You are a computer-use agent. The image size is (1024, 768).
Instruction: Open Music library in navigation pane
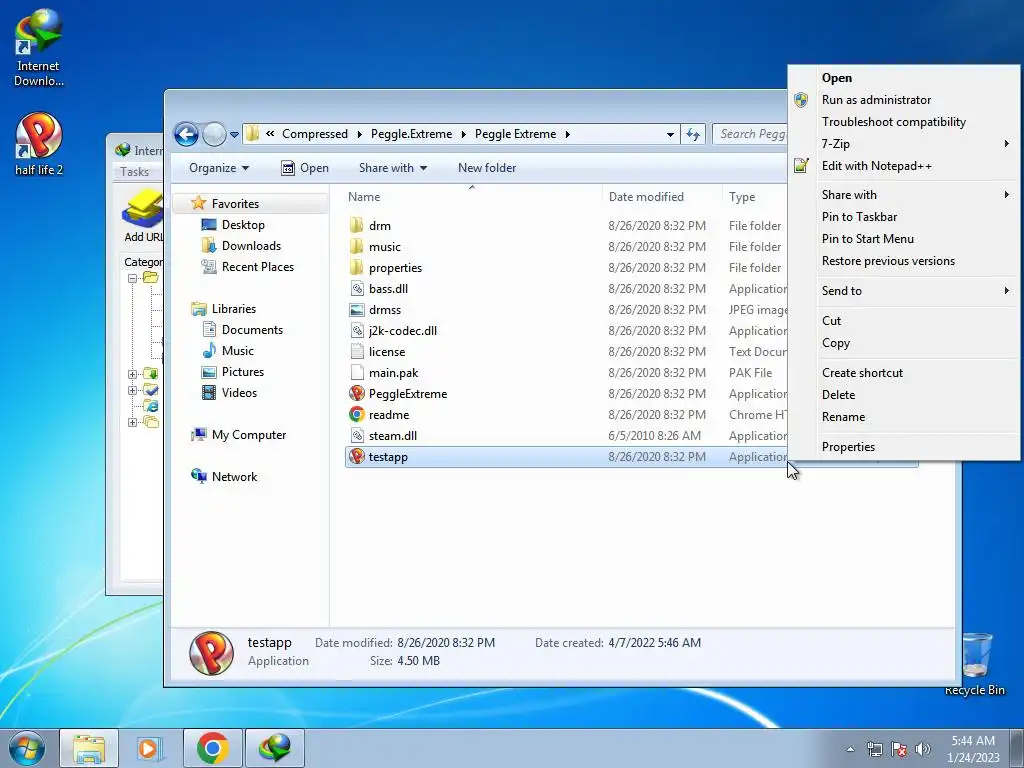pyautogui.click(x=237, y=351)
